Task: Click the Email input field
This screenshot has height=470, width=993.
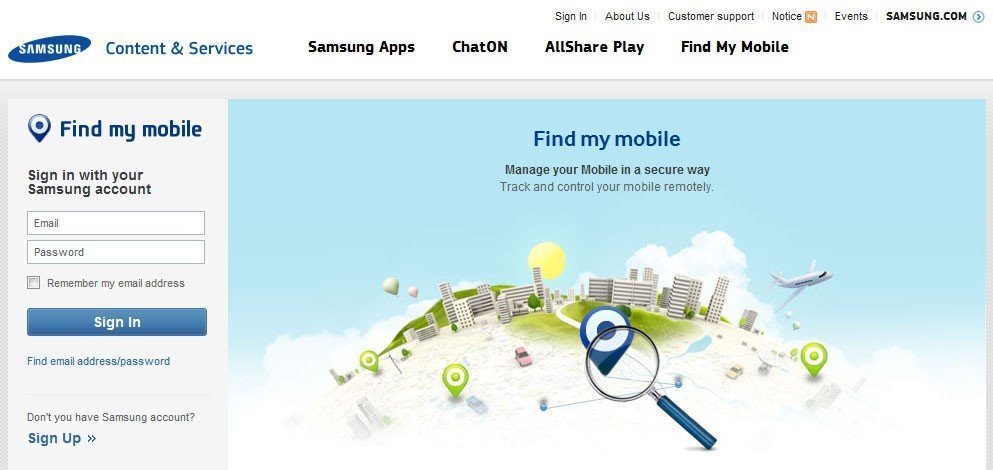Action: tap(116, 223)
